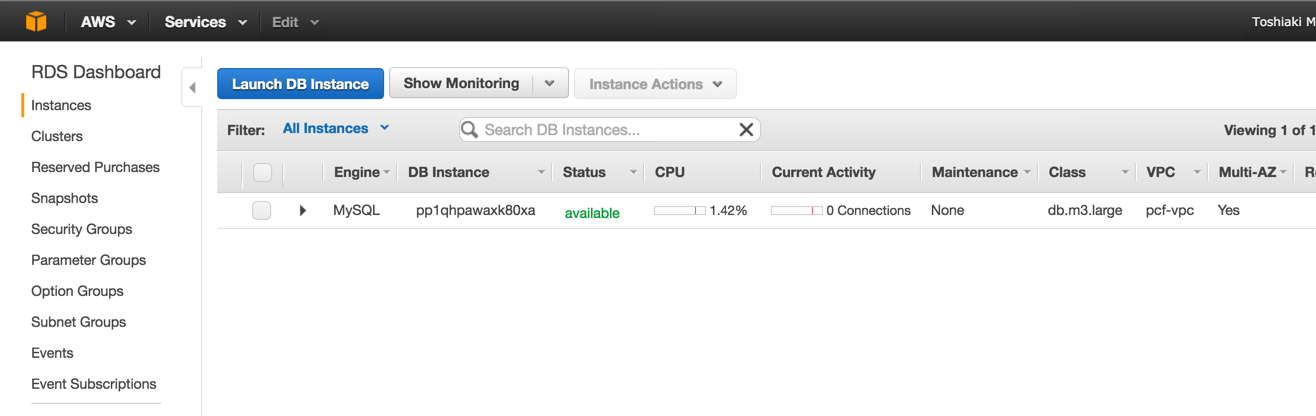
Task: Go to Snapshots in sidebar
Action: (x=64, y=198)
